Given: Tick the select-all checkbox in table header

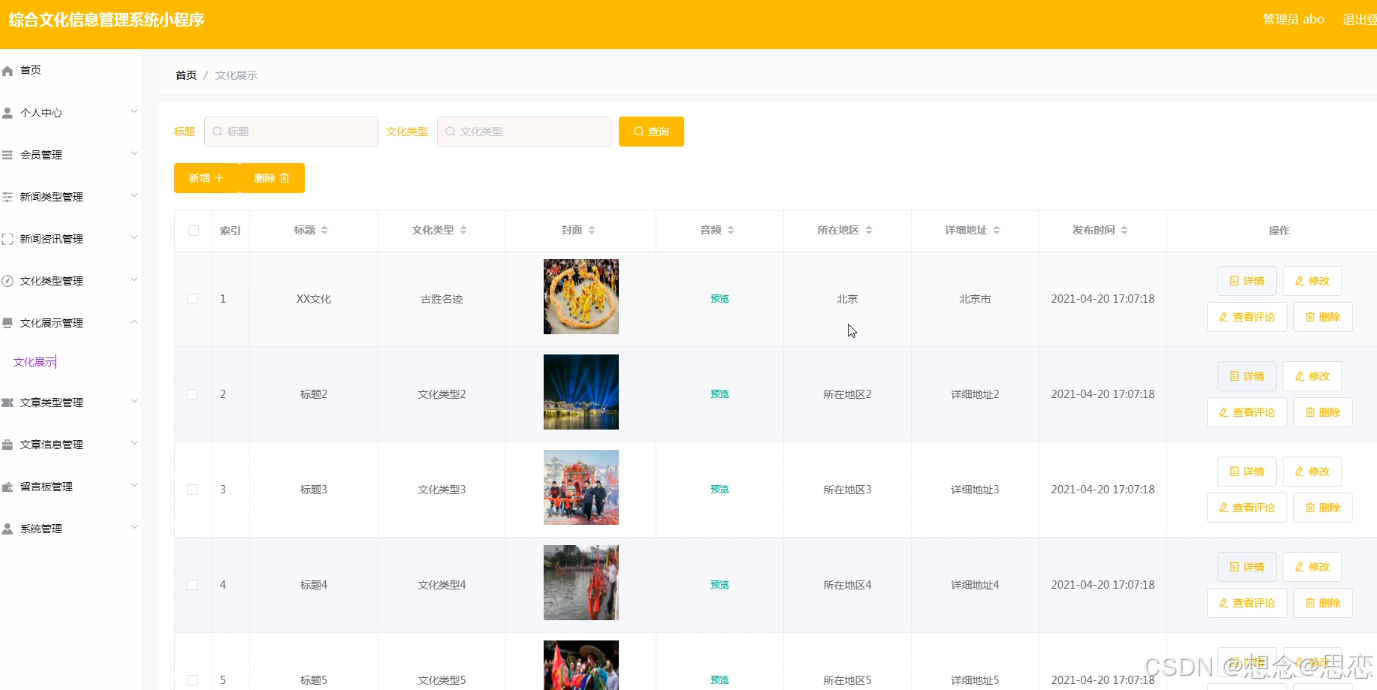Looking at the screenshot, I should pos(193,231).
